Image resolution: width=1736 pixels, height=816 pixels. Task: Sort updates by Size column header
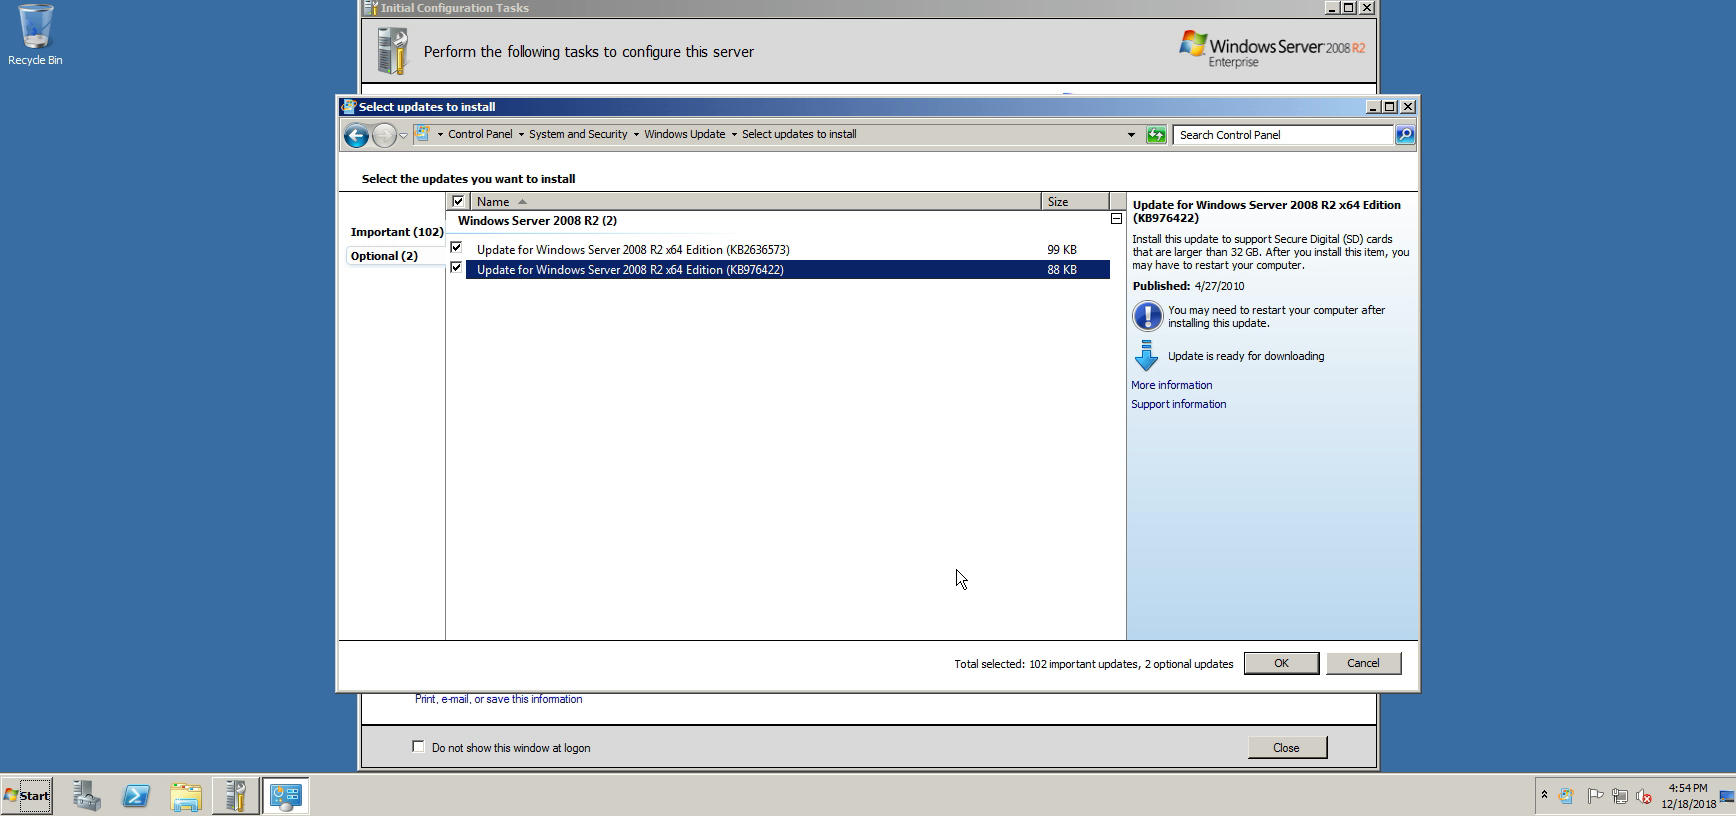coord(1074,201)
